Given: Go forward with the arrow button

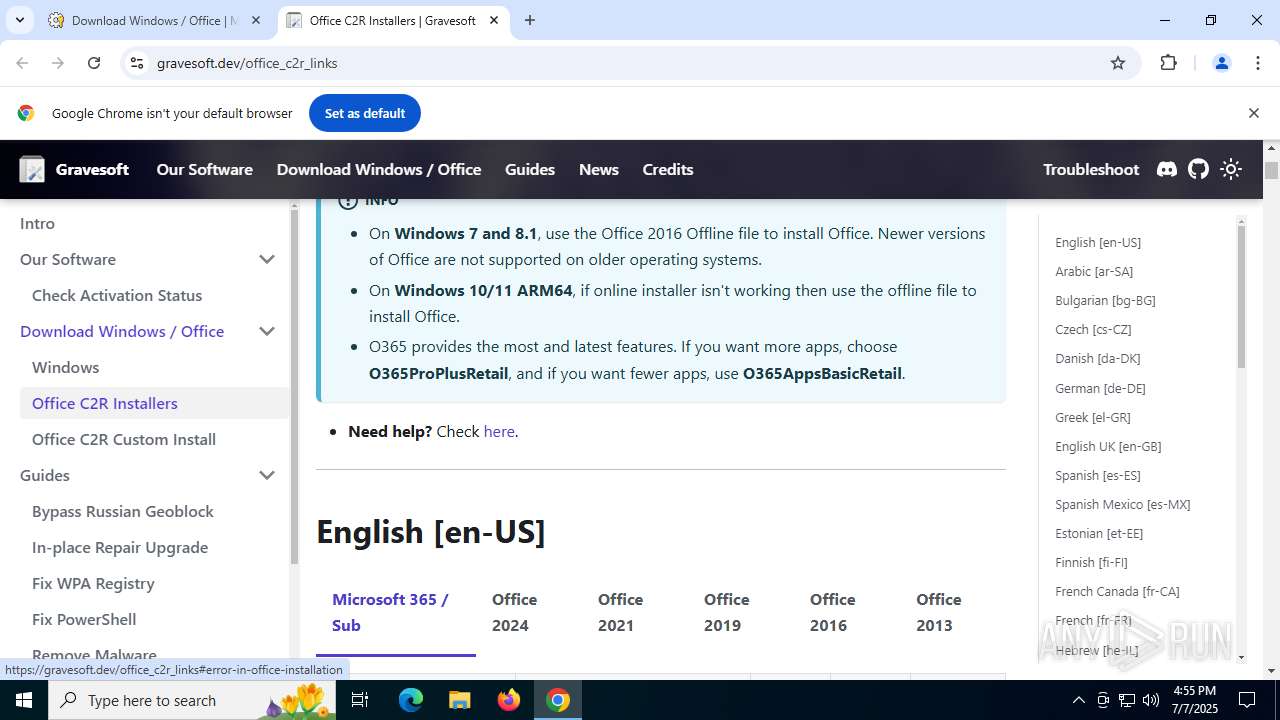Looking at the screenshot, I should click(x=58, y=63).
